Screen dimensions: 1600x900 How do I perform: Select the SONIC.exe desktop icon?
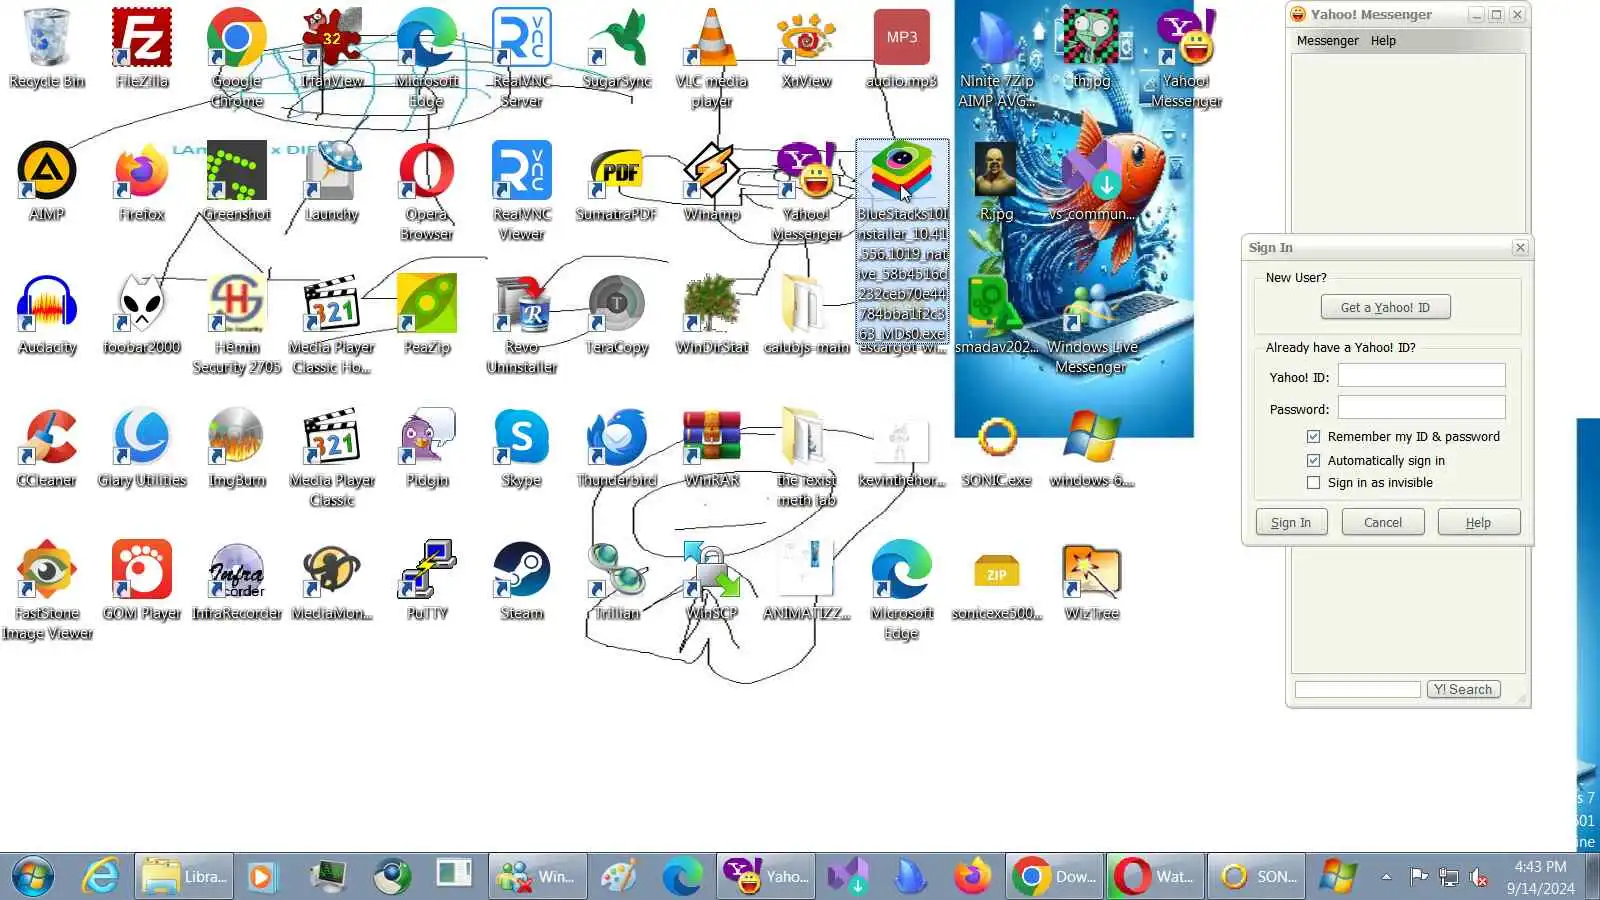(x=996, y=447)
